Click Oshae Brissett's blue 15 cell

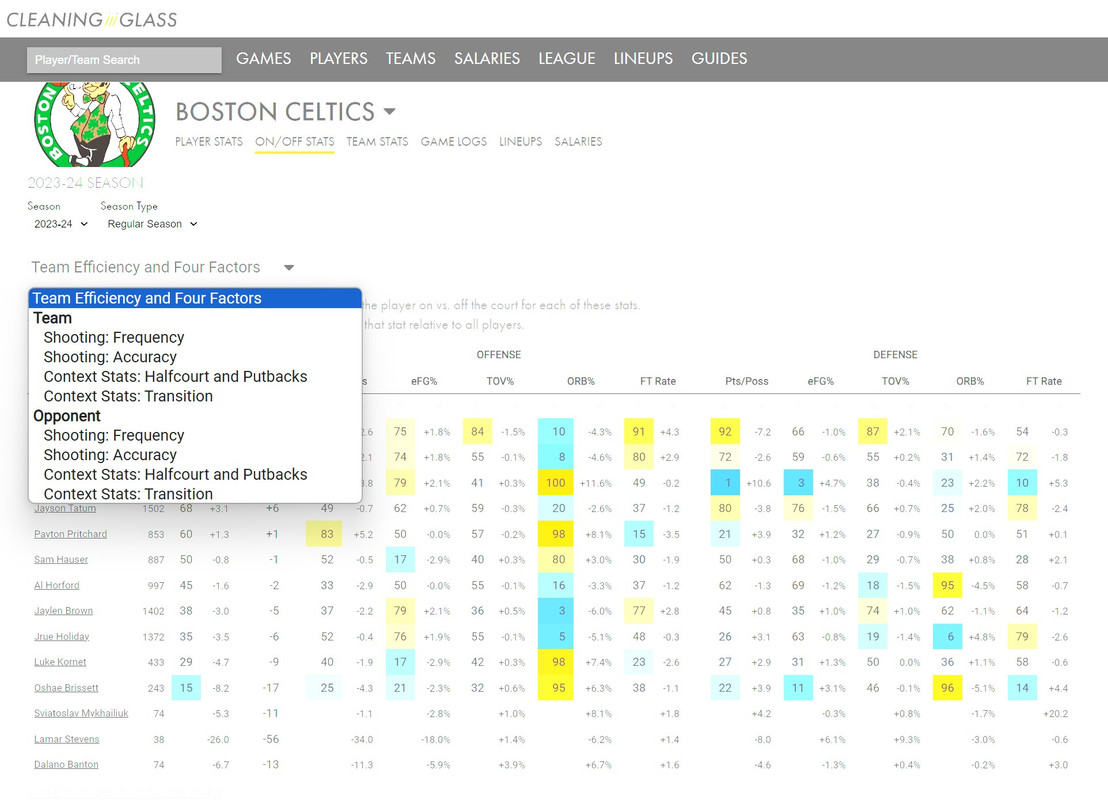[x=187, y=688]
